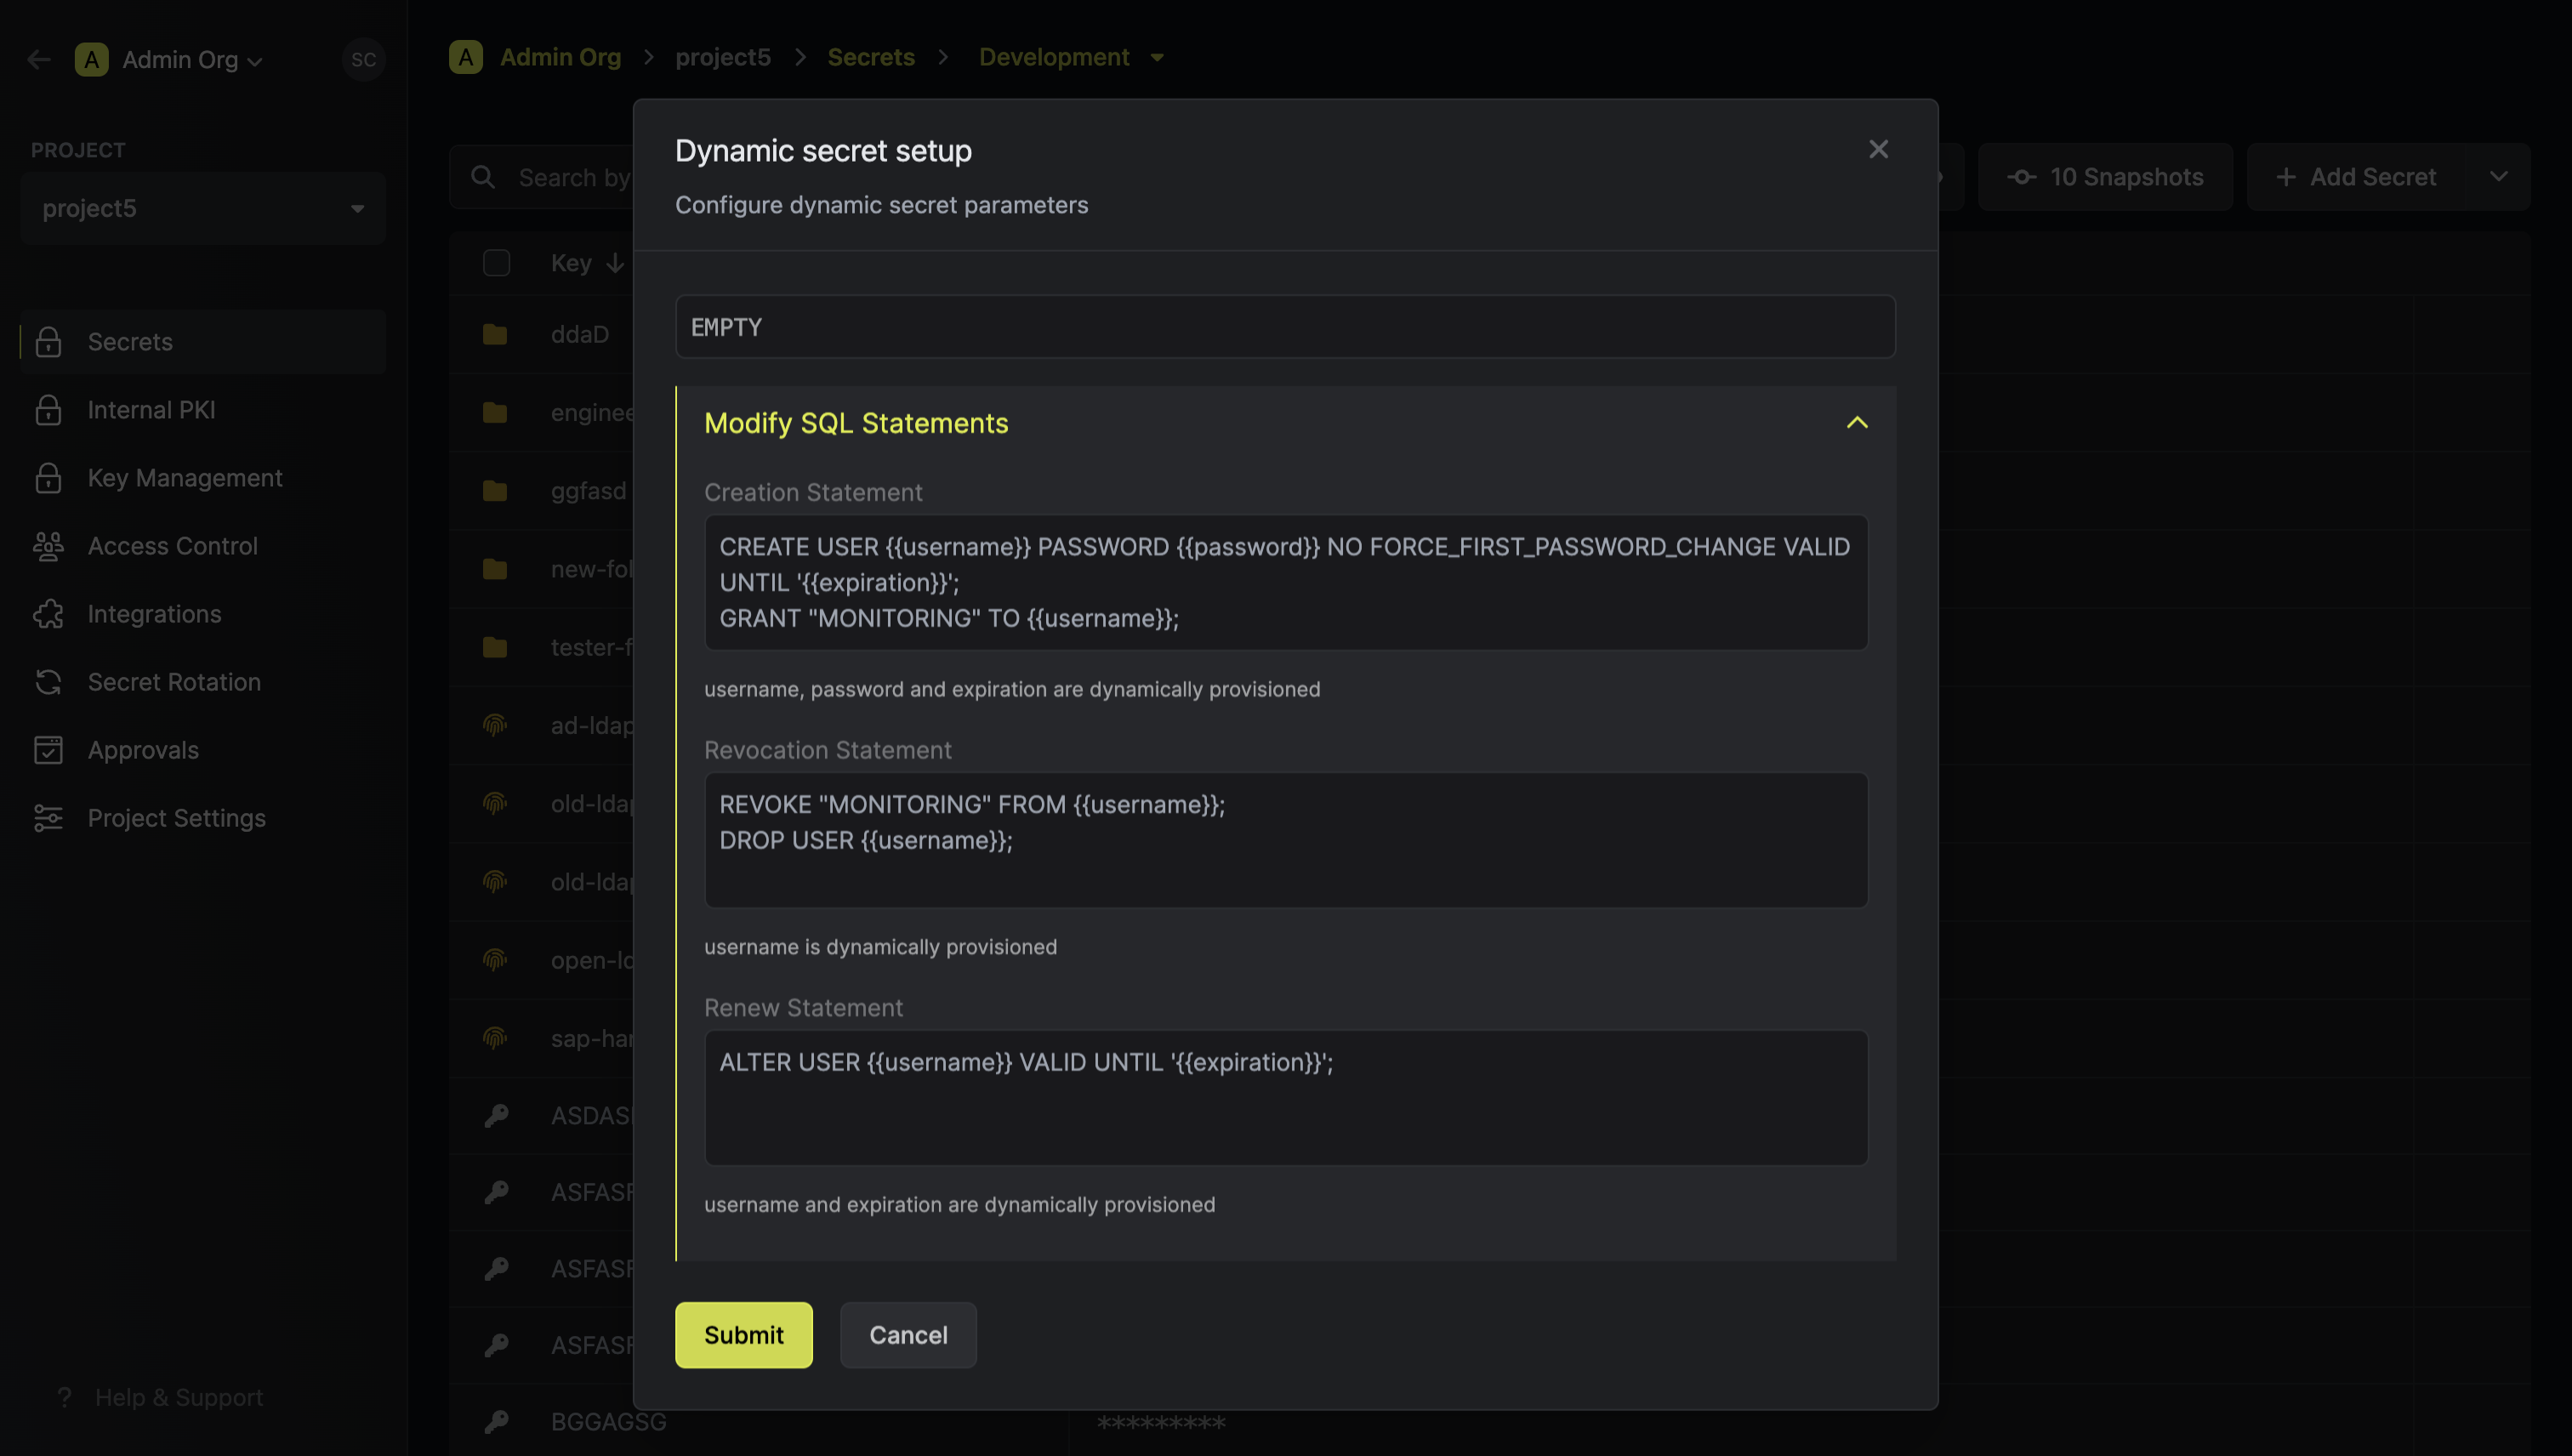Click the Secret Rotation arrows icon
This screenshot has width=2572, height=1456.
(48, 681)
